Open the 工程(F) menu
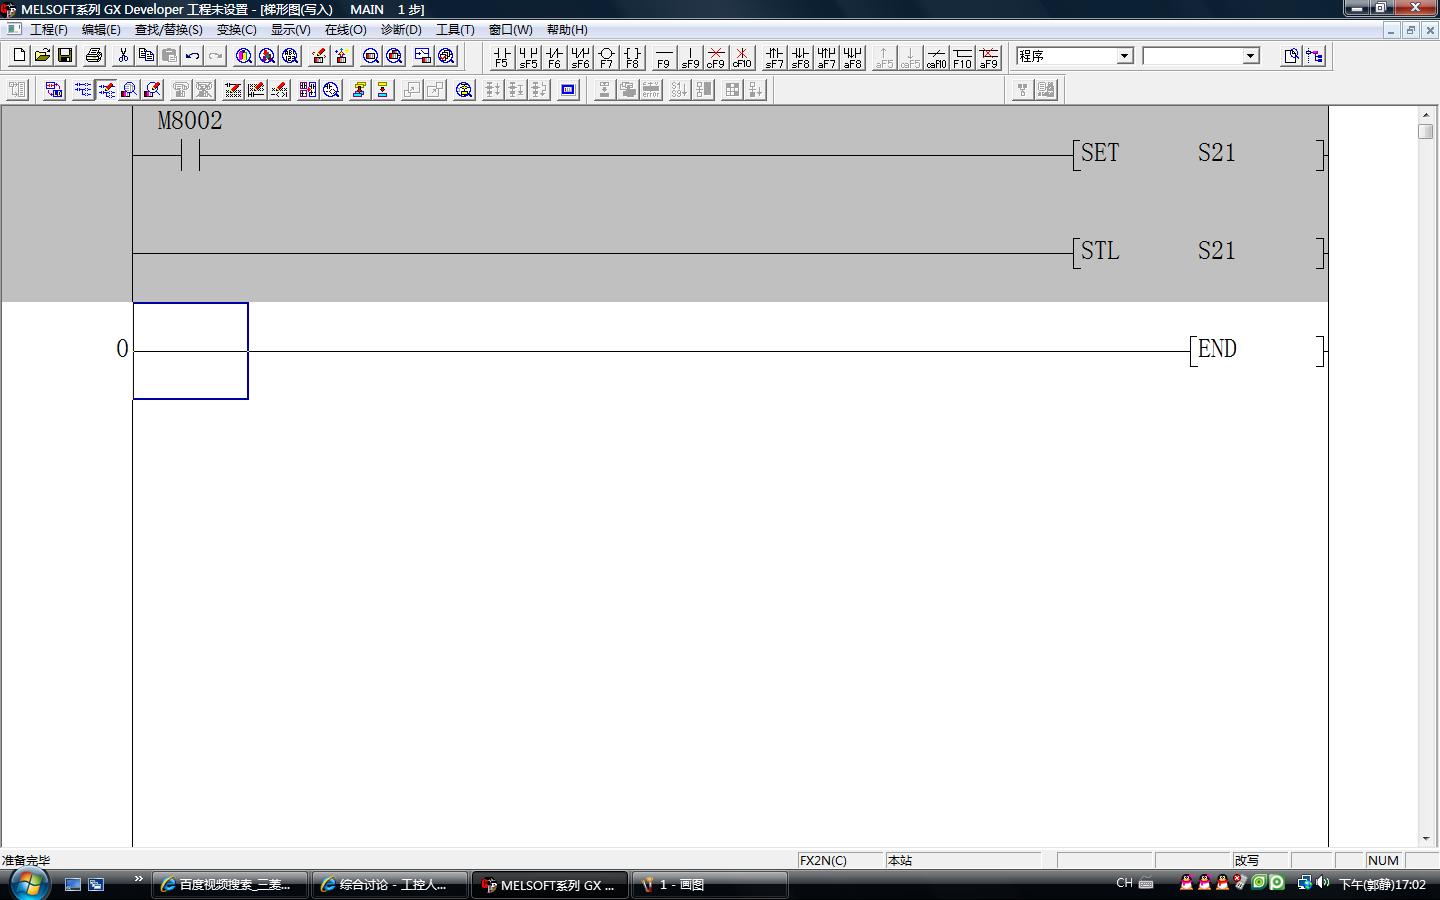This screenshot has width=1440, height=900. [x=48, y=30]
